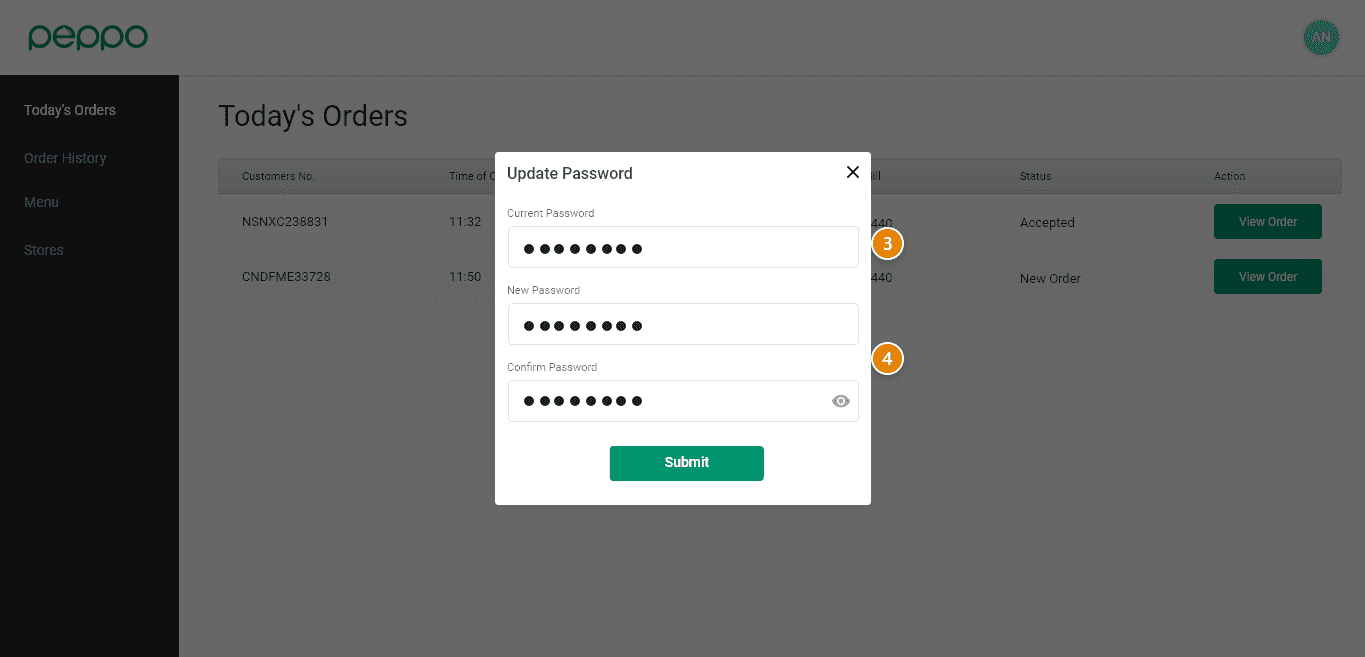
Task: Open the Menu sidebar item
Action: click(x=42, y=202)
